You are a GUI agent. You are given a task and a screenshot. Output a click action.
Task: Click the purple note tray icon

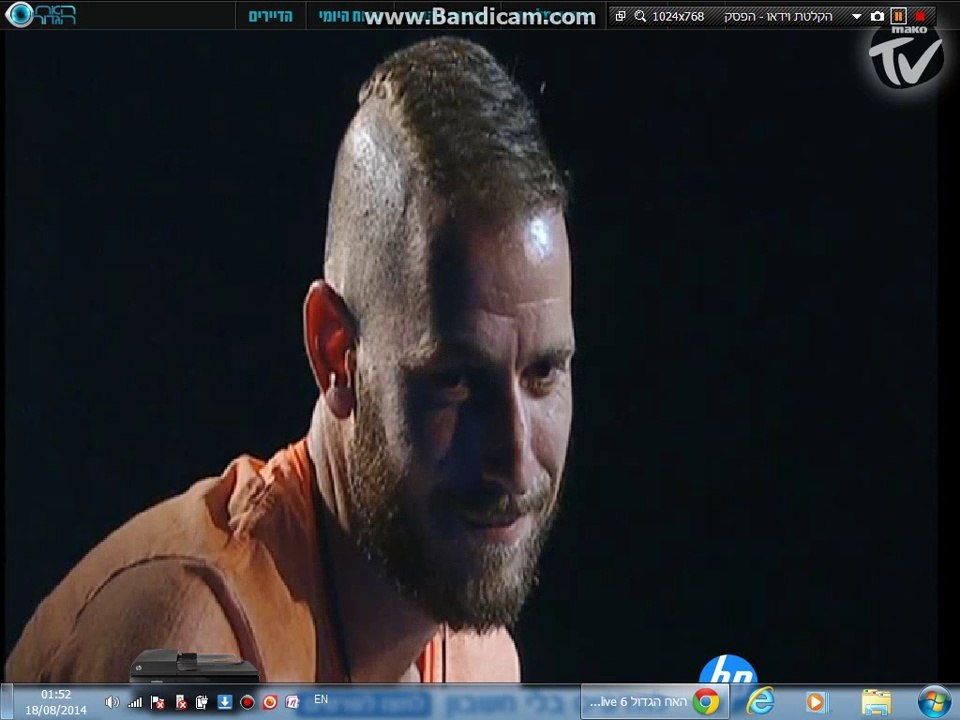[292, 702]
